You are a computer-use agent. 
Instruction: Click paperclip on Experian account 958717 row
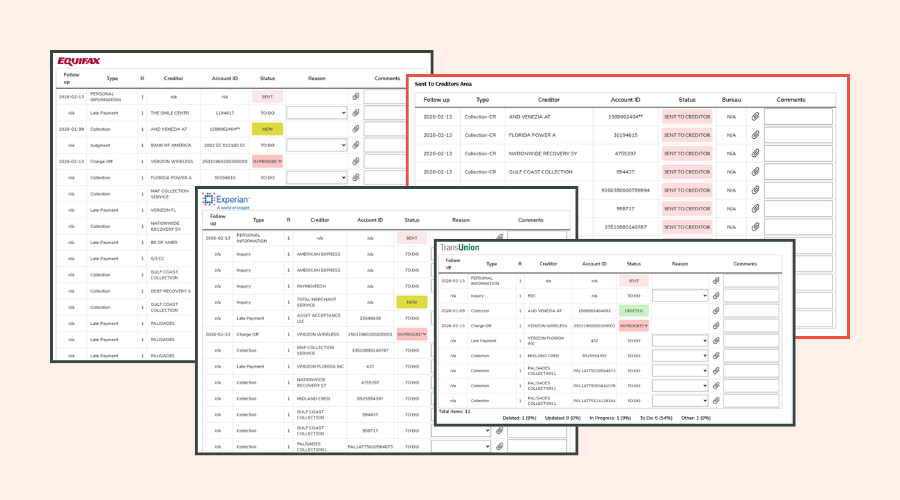[499, 431]
